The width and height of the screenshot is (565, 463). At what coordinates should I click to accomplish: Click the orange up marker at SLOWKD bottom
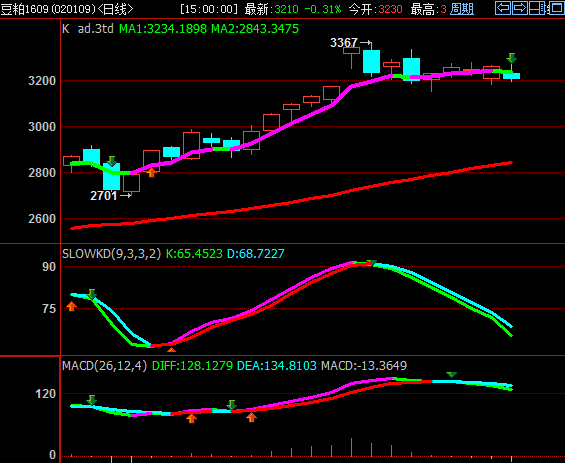tap(172, 350)
